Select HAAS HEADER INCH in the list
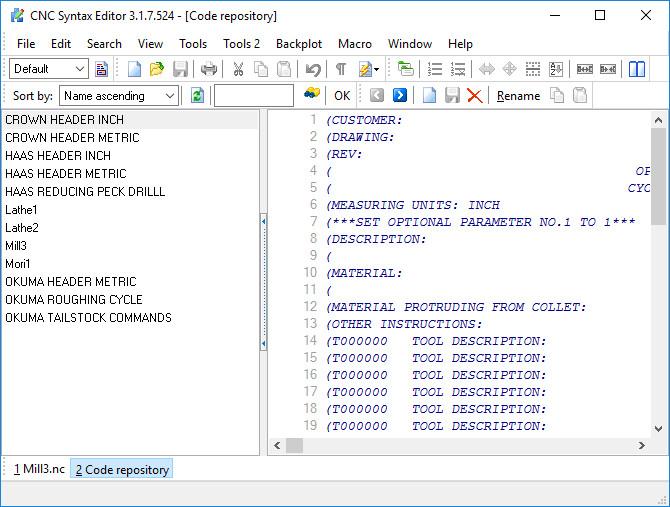This screenshot has width=670, height=507. (131, 155)
